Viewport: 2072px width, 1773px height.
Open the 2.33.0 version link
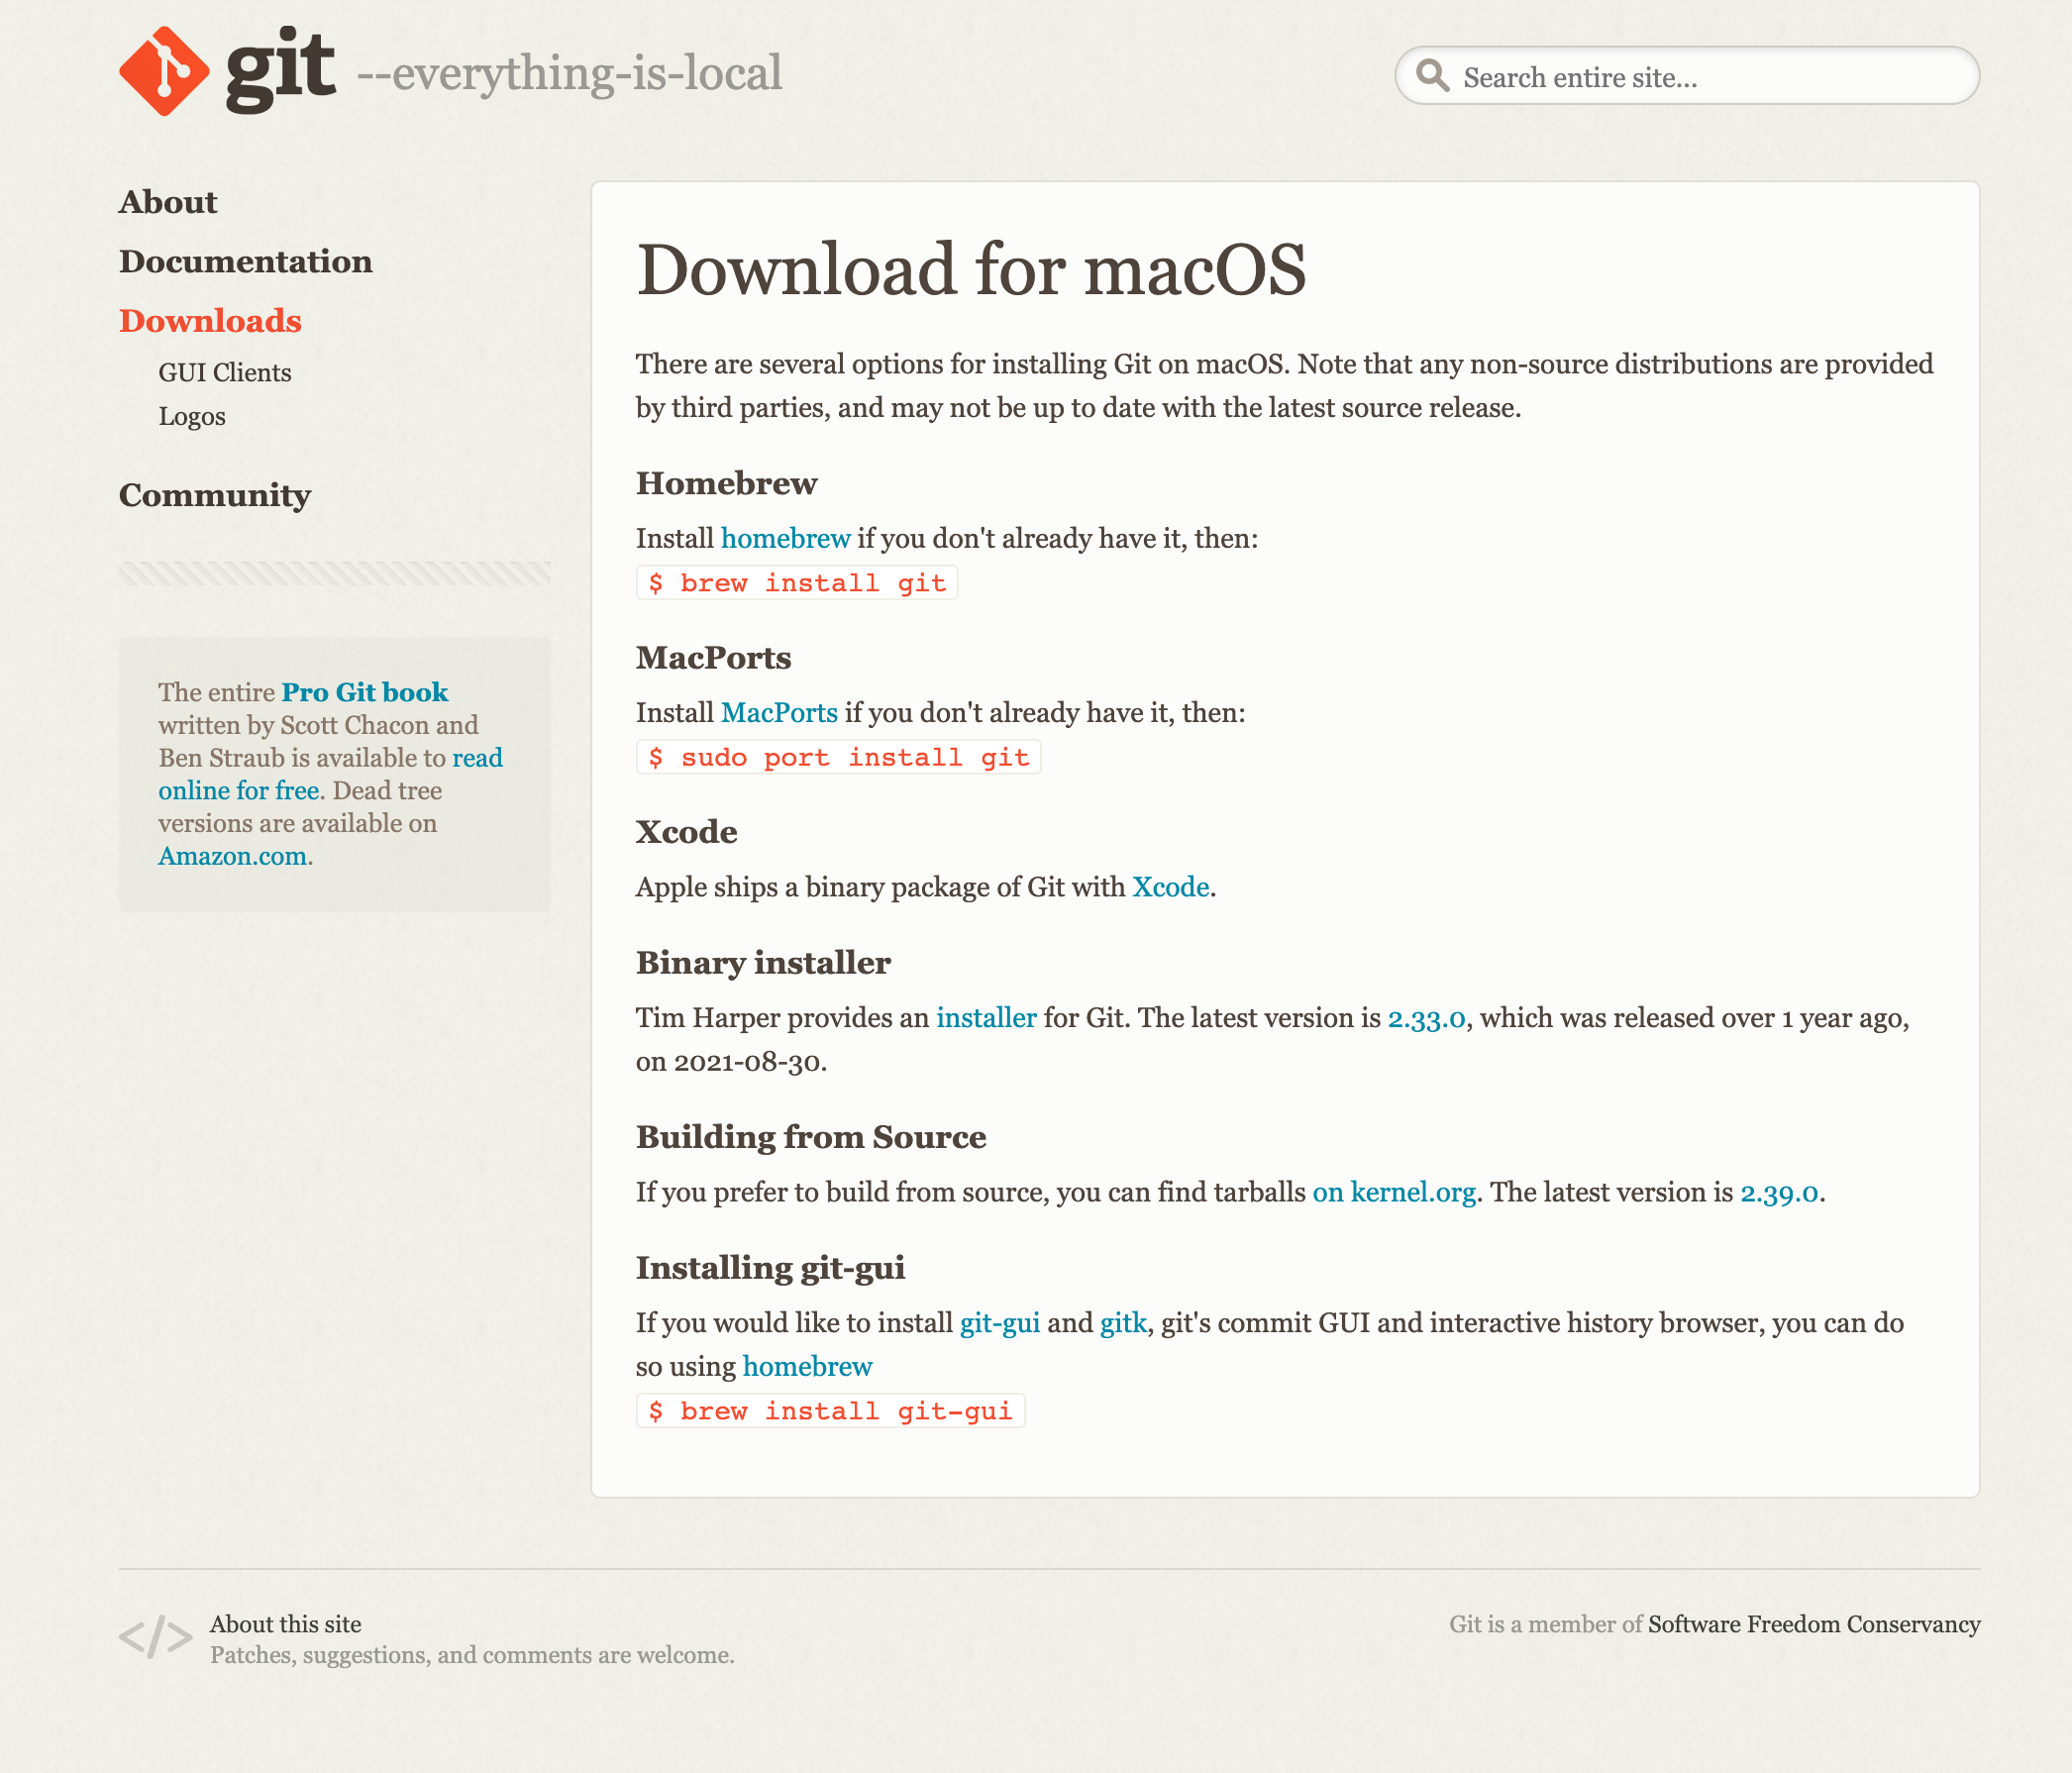pyautogui.click(x=1427, y=1018)
